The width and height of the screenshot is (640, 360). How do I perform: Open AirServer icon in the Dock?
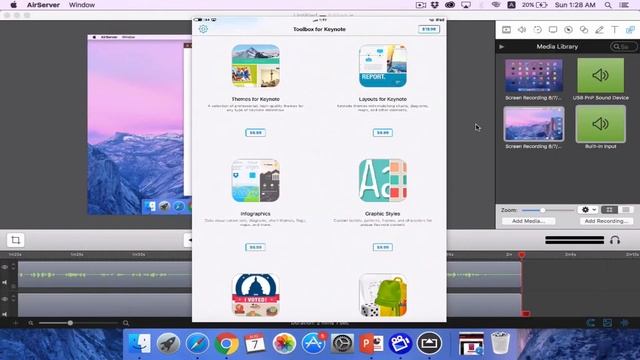tap(429, 343)
